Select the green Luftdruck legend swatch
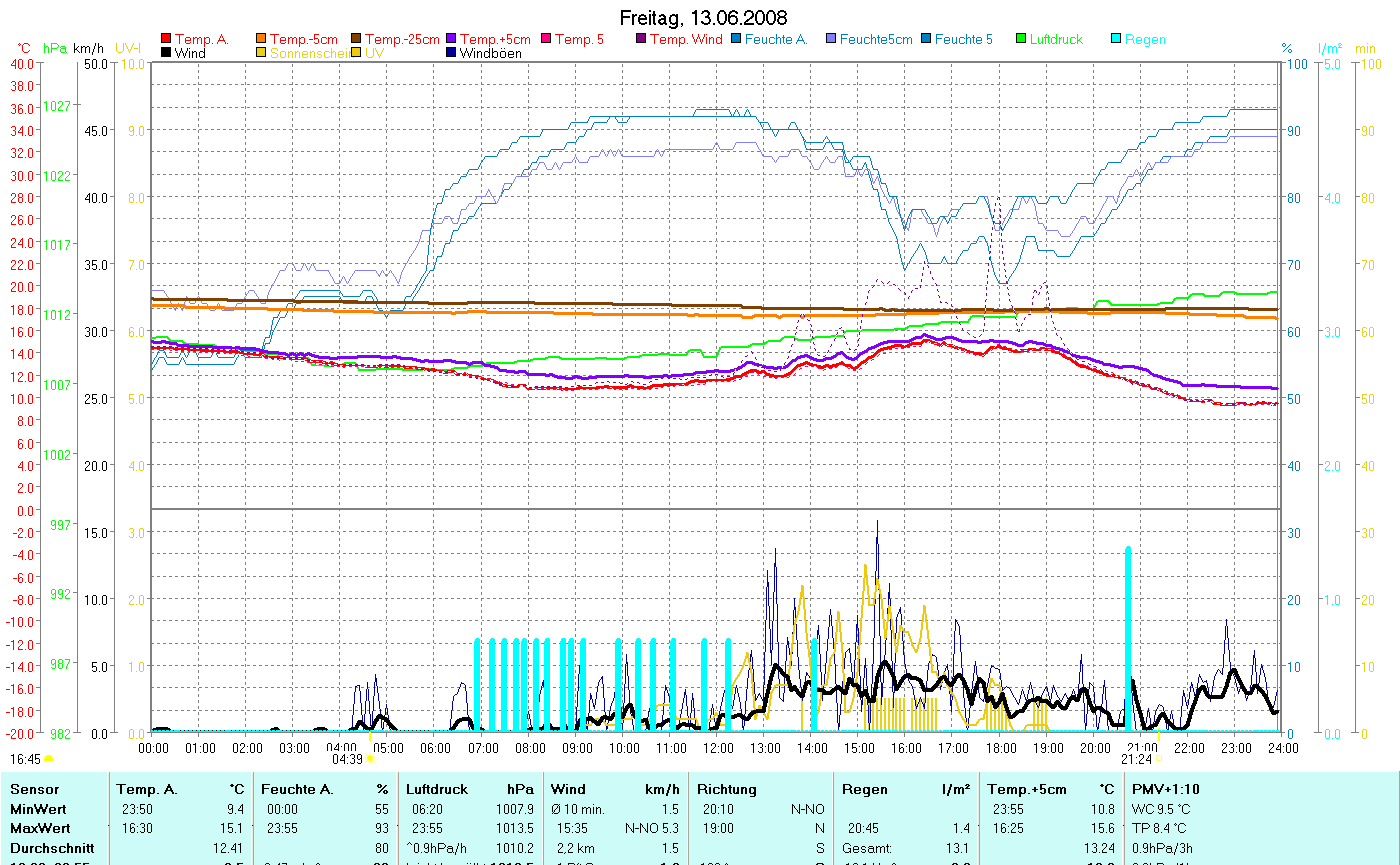 1021,40
